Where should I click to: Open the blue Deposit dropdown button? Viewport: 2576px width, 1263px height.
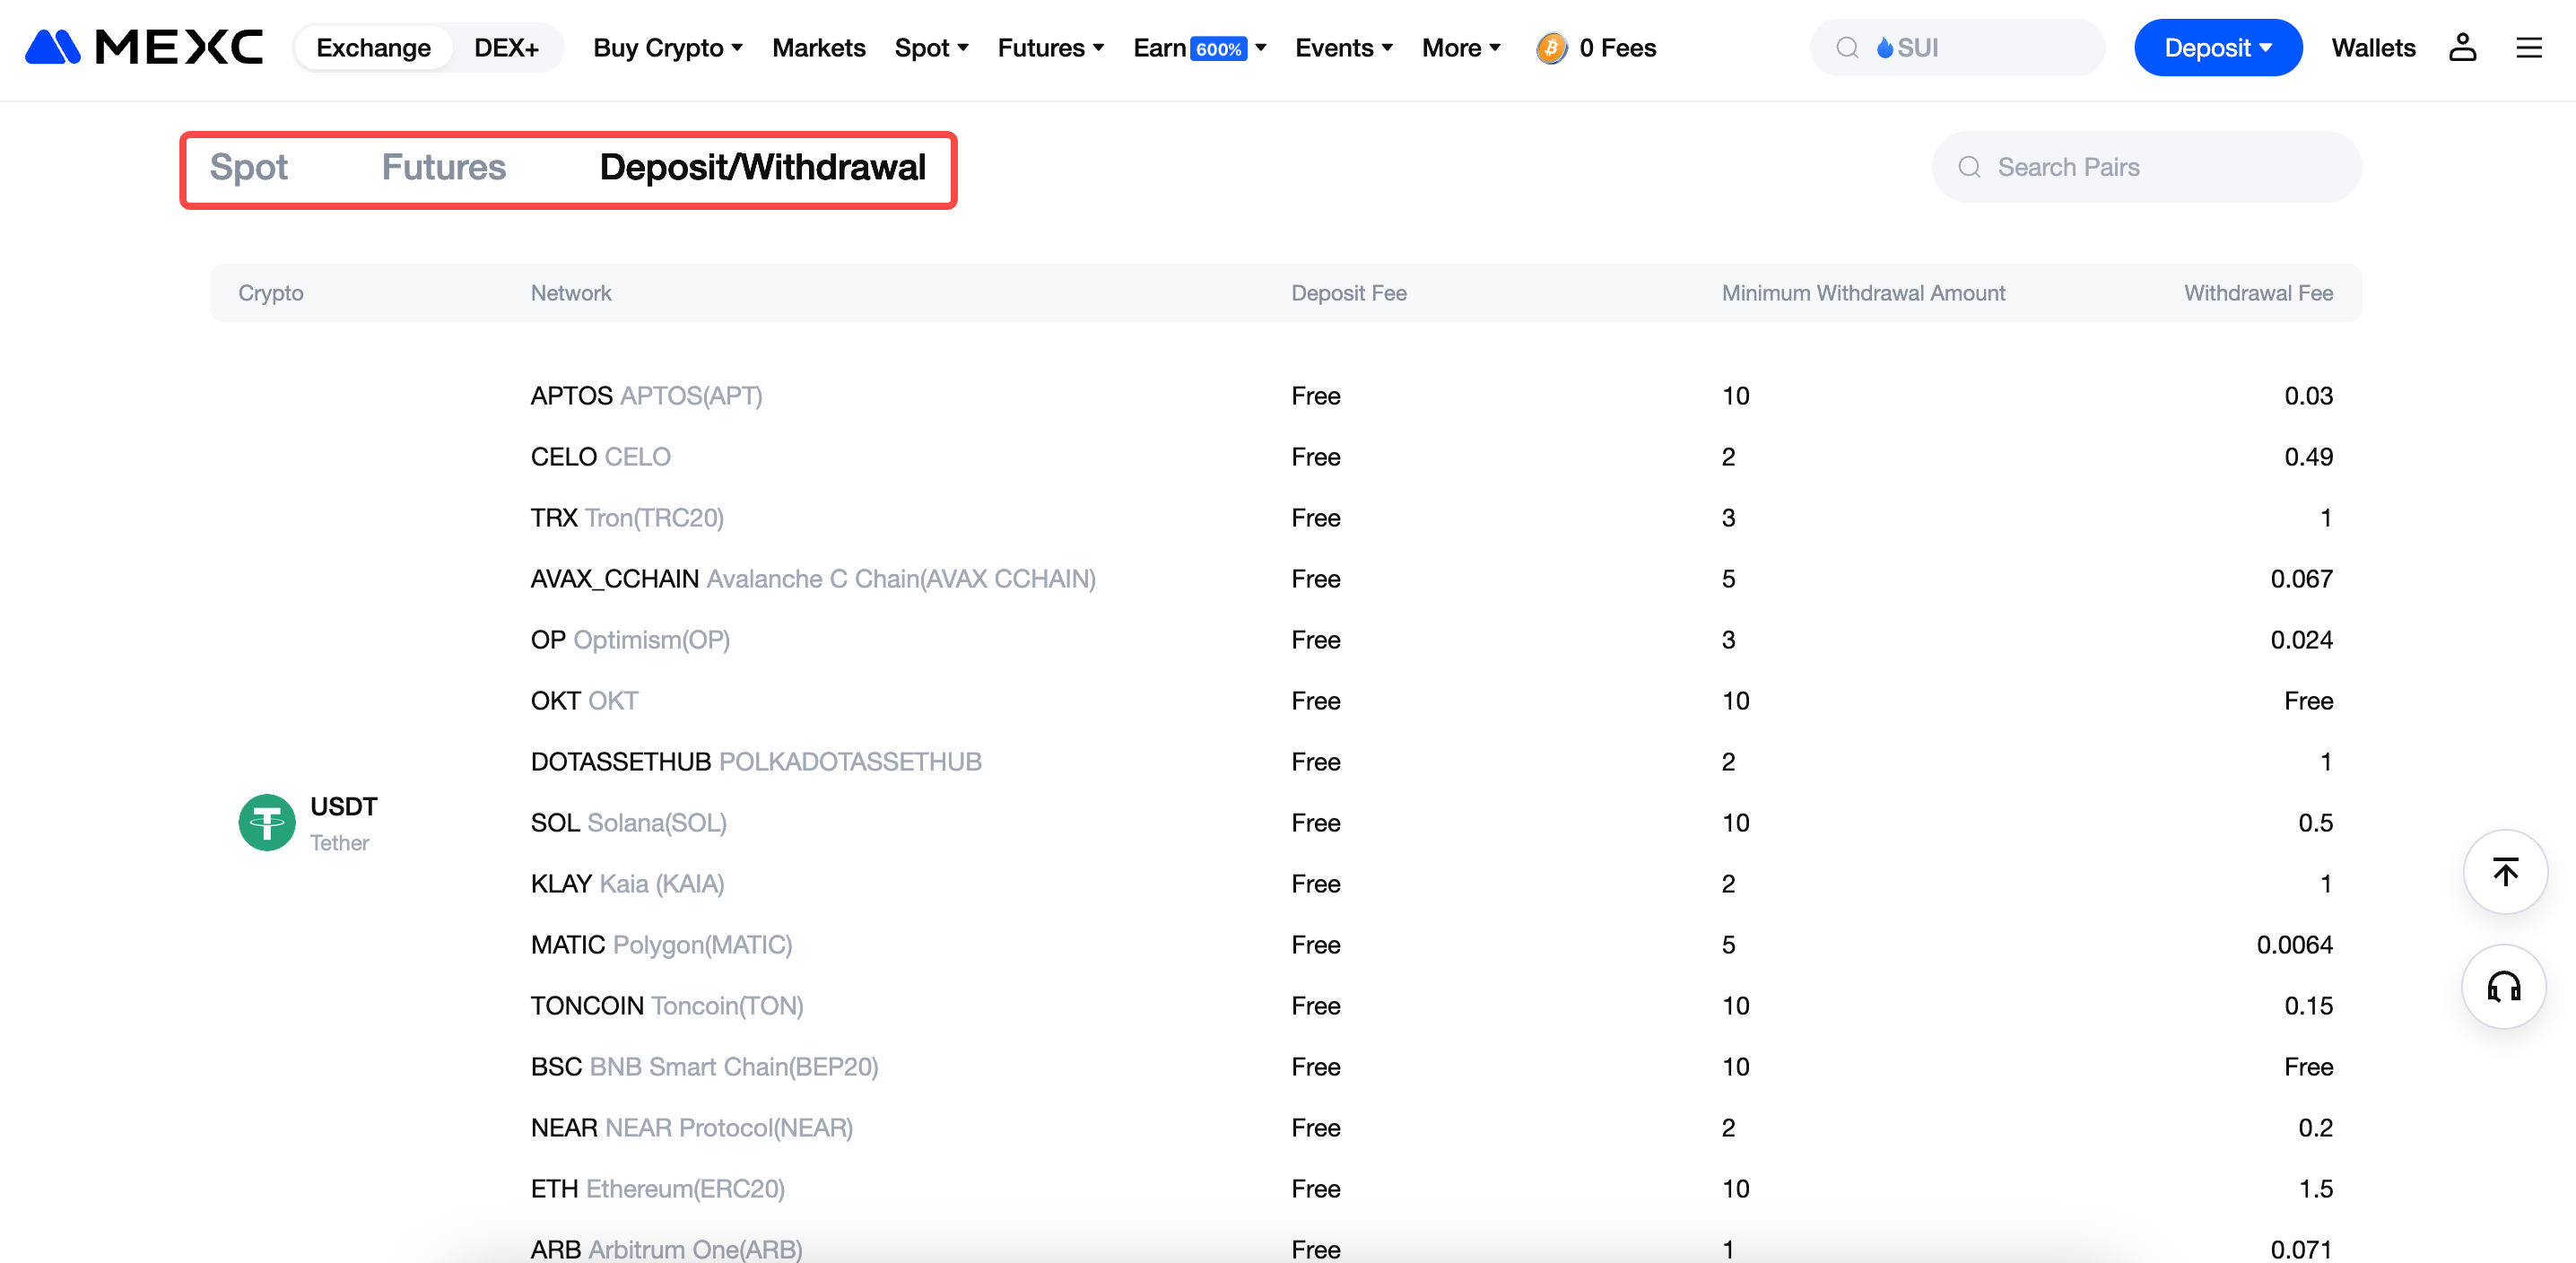coord(2217,47)
